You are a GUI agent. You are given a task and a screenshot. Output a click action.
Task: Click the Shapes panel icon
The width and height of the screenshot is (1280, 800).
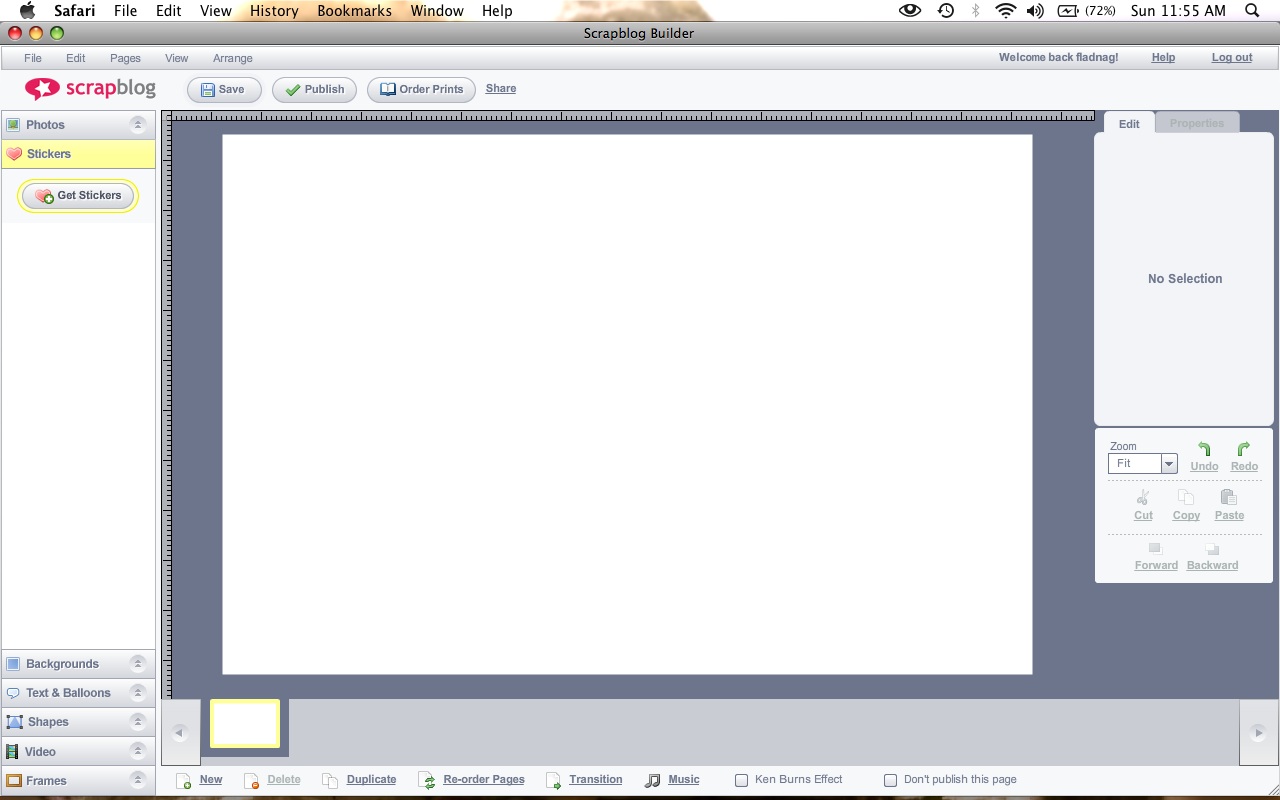[x=13, y=722]
